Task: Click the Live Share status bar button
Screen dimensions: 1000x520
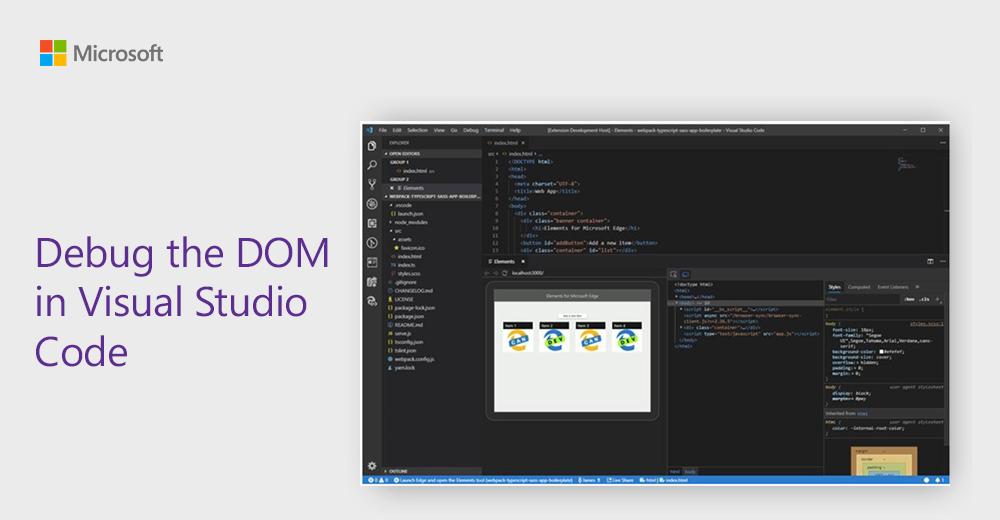Action: click(x=621, y=480)
